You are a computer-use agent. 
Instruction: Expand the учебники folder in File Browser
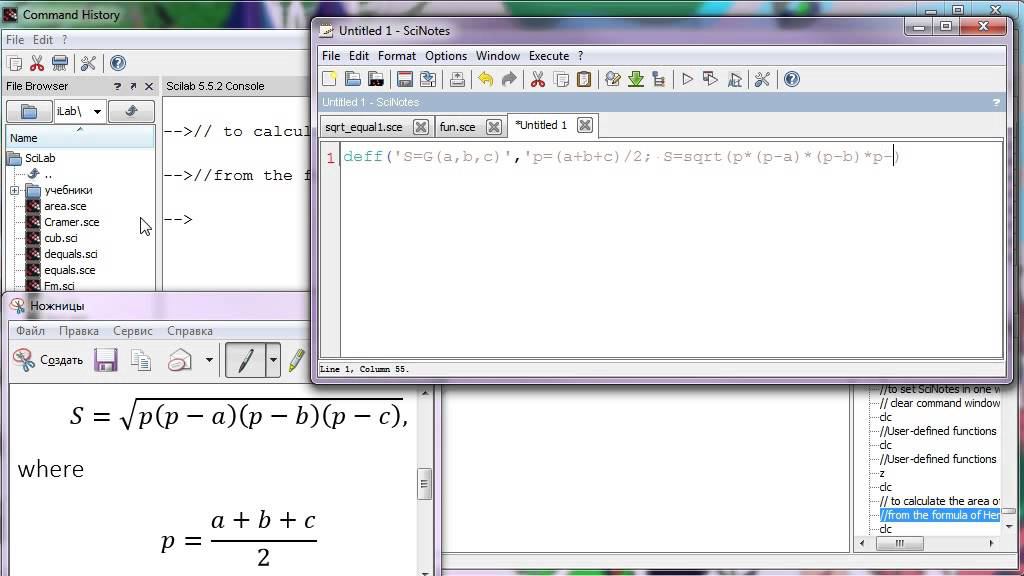coord(14,190)
